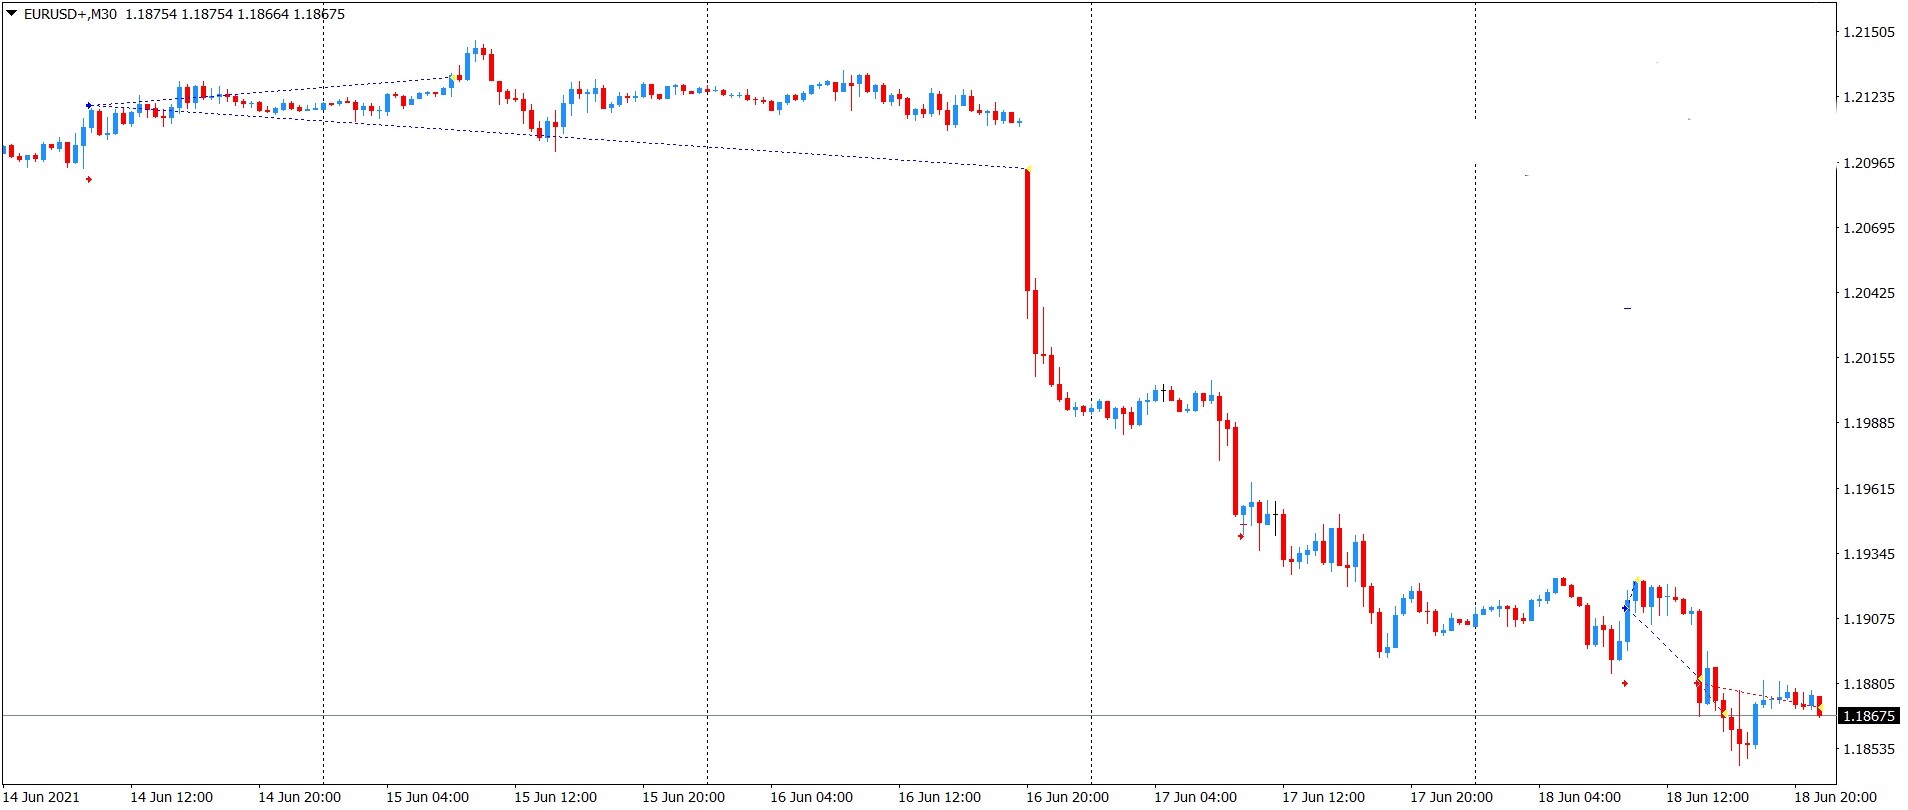Click the 15 Jun 20:00 time label
1908x810 pixels.
point(683,797)
